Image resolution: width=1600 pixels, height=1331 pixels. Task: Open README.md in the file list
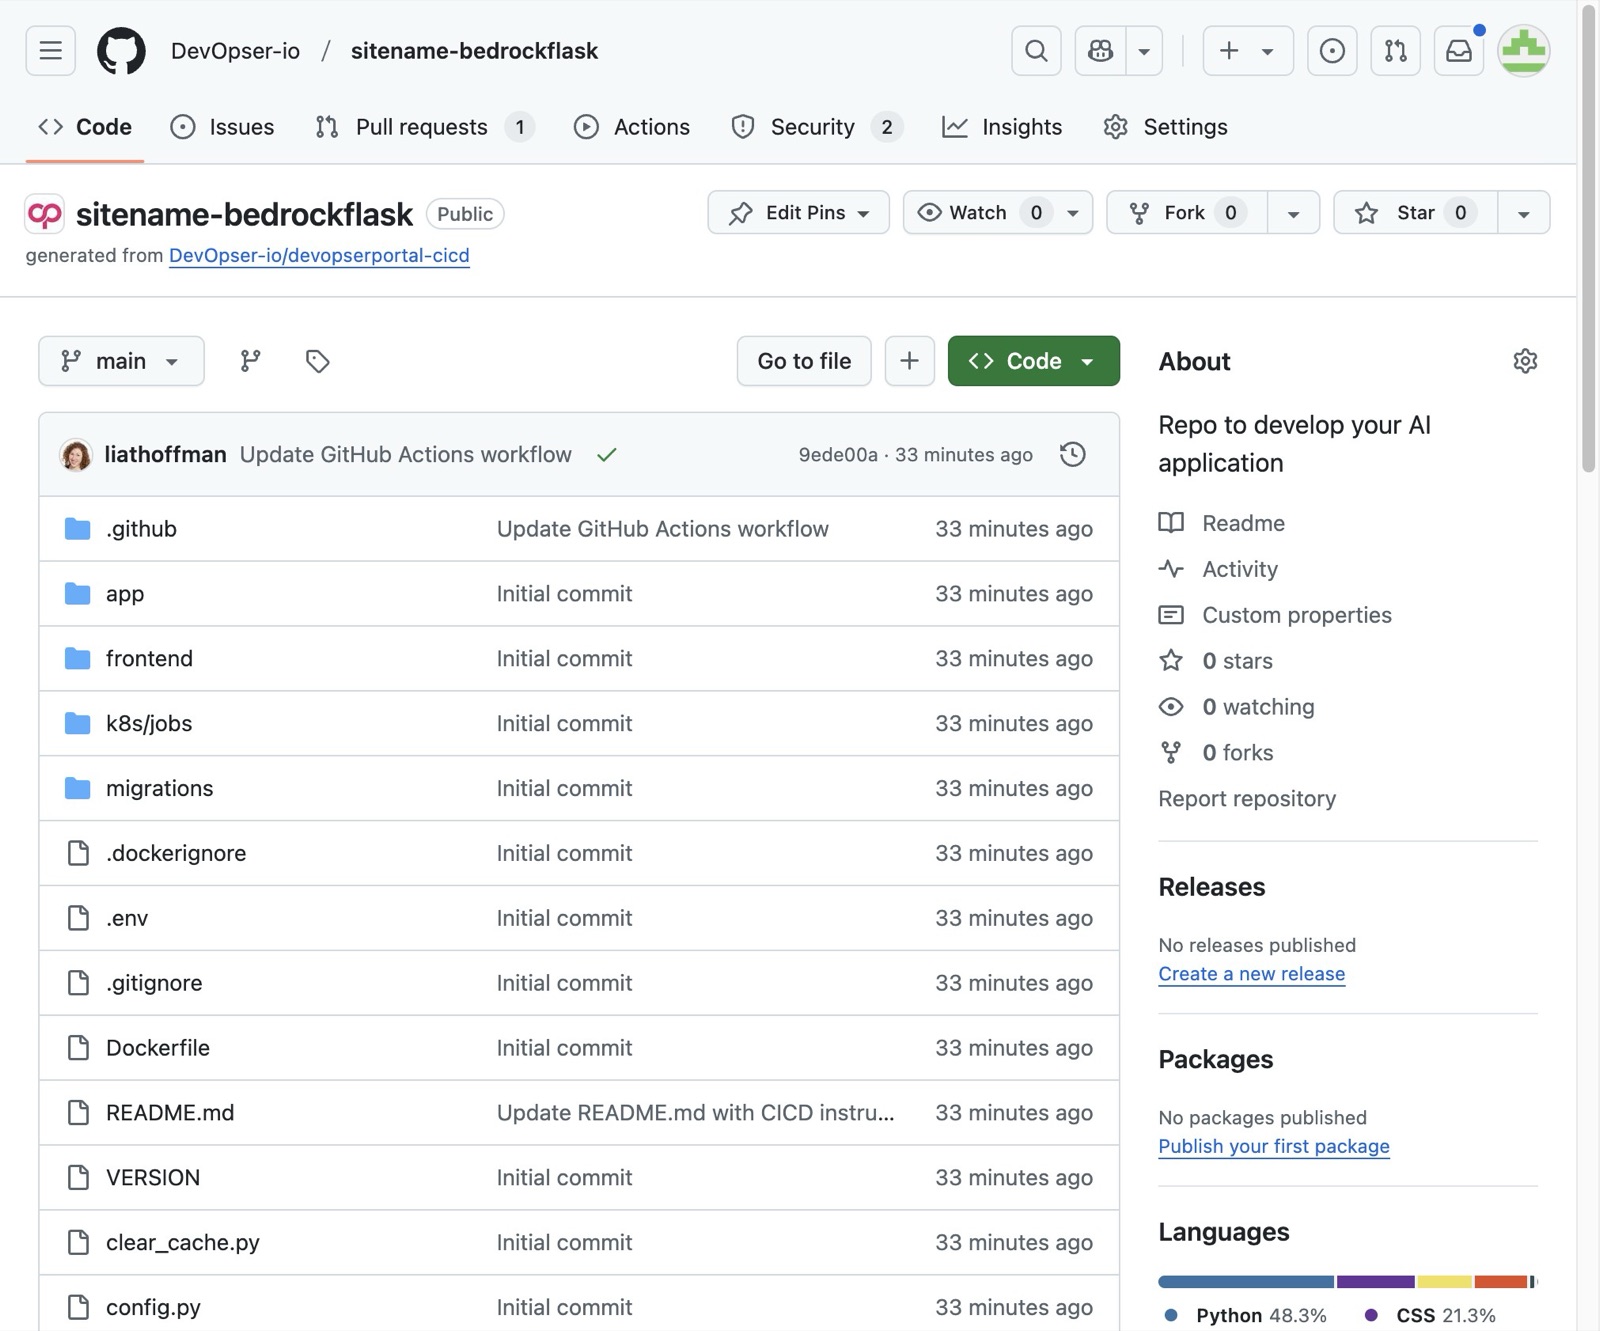(170, 1113)
